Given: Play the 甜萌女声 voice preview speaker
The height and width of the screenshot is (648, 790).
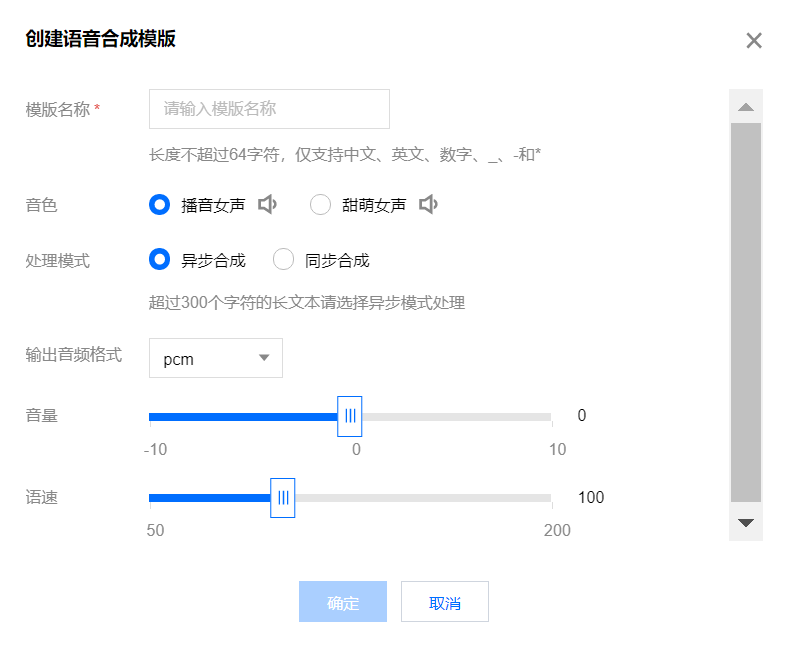Looking at the screenshot, I should tap(428, 205).
